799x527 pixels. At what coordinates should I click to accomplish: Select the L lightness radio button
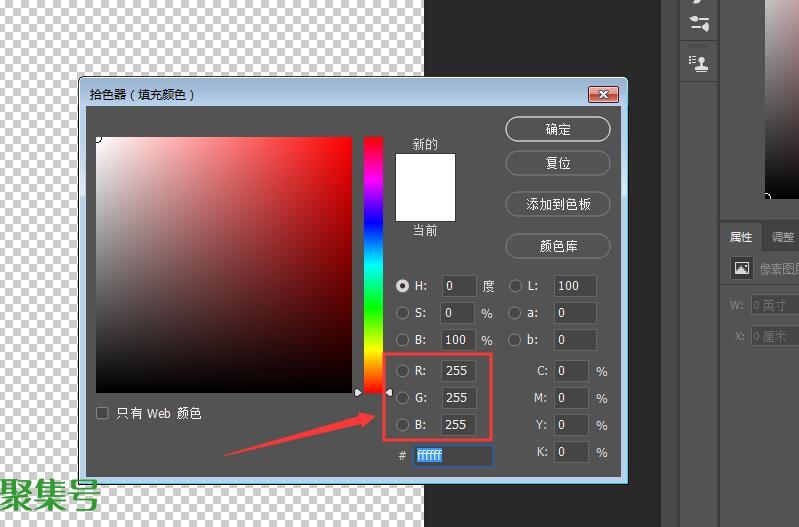515,286
